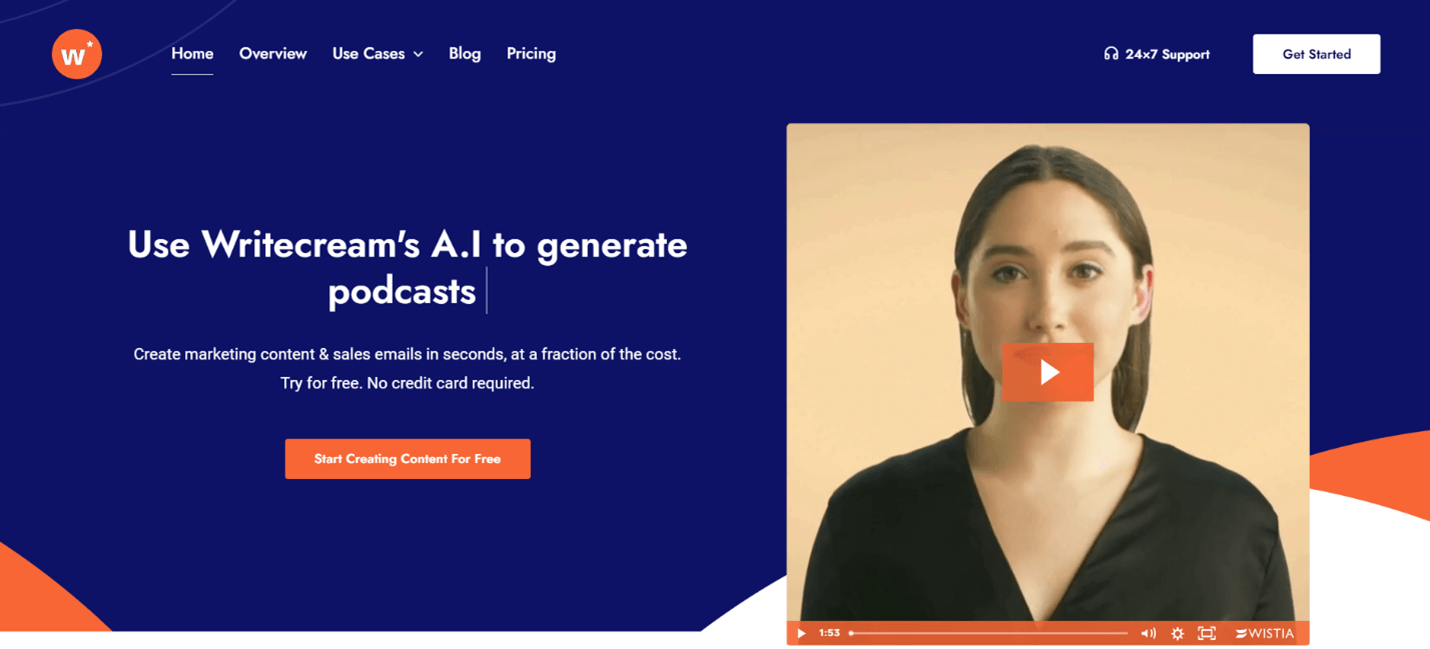Click the Wistia logo in the player
Screen dimensions: 1430x649
coord(1264,633)
